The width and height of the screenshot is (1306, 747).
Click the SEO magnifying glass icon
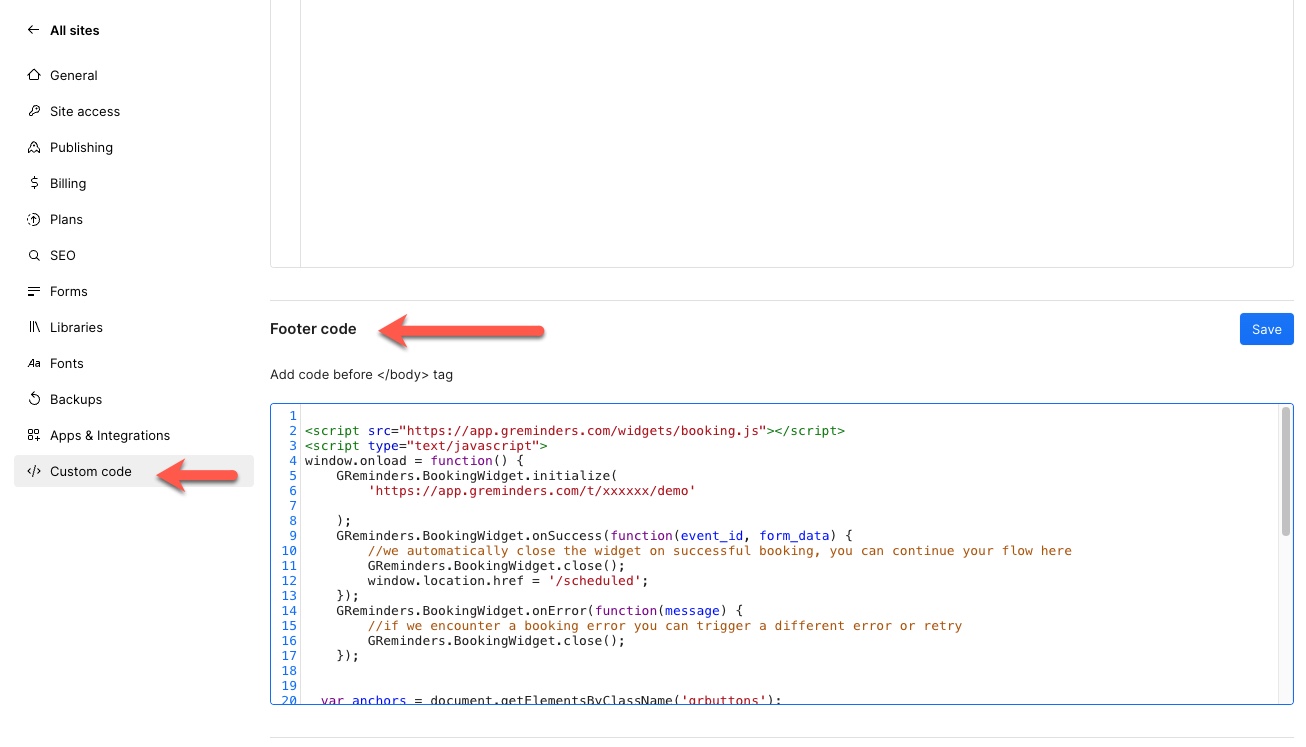click(x=34, y=255)
